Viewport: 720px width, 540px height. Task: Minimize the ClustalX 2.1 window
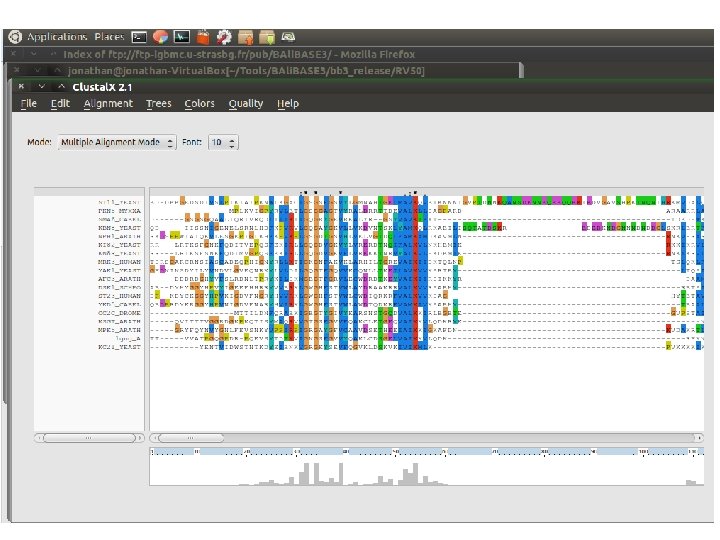41,86
